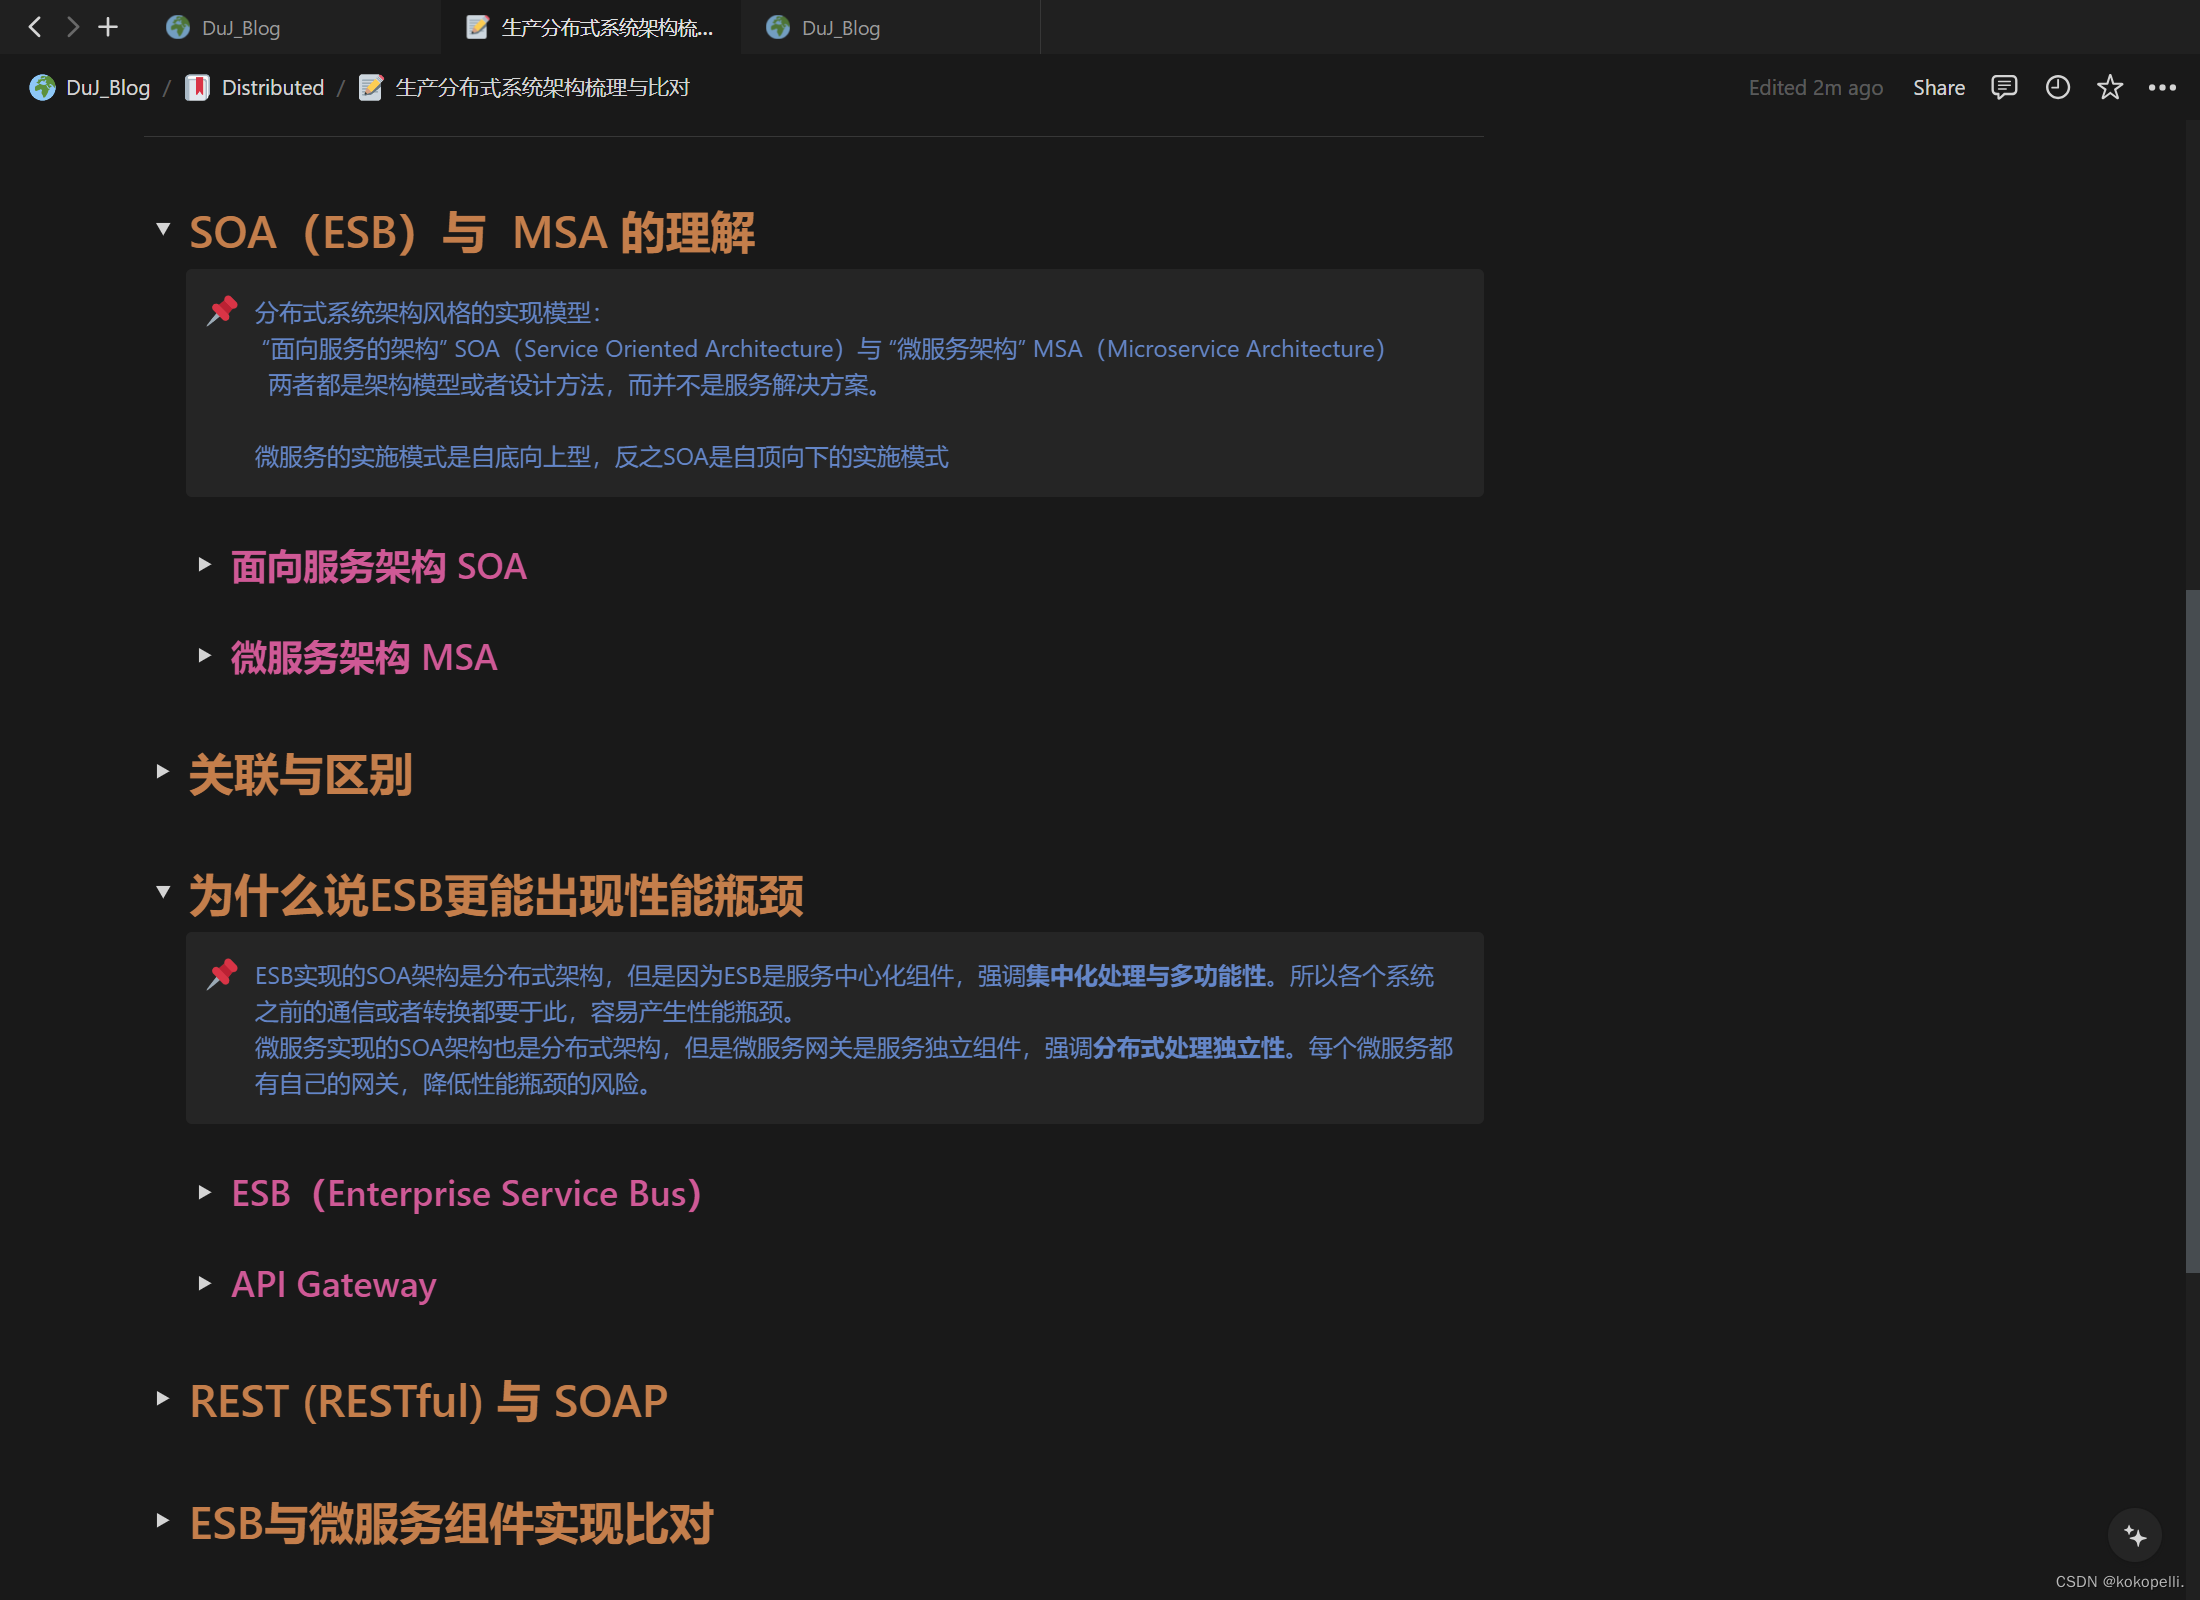
Task: Expand the REST (RESTful) 与 SOAP section
Action: click(164, 1399)
